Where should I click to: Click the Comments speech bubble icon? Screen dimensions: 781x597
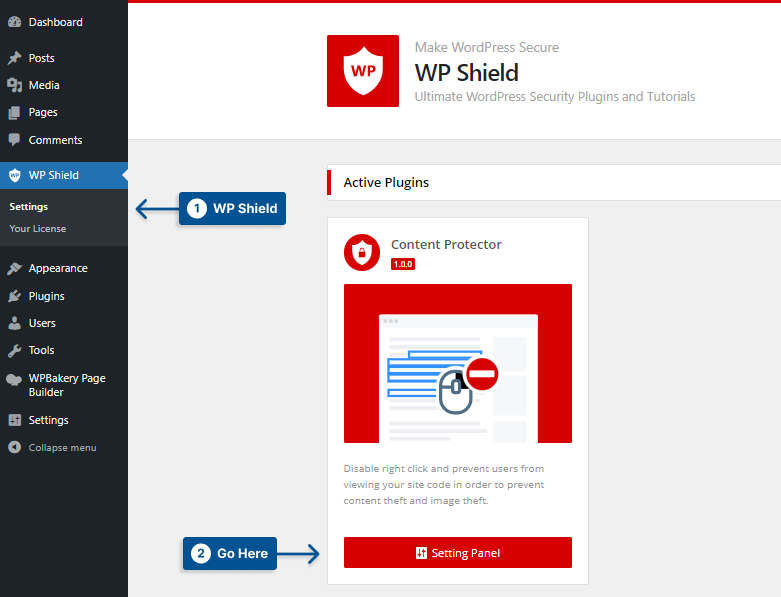(x=15, y=140)
